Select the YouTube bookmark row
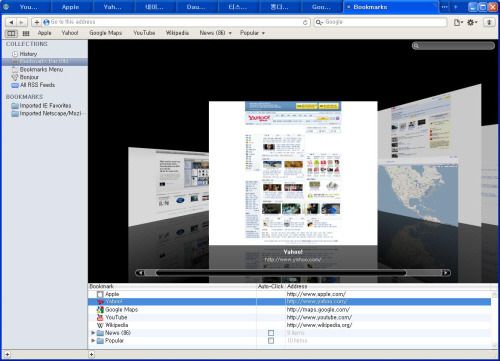The height and width of the screenshot is (361, 500). coord(289,317)
